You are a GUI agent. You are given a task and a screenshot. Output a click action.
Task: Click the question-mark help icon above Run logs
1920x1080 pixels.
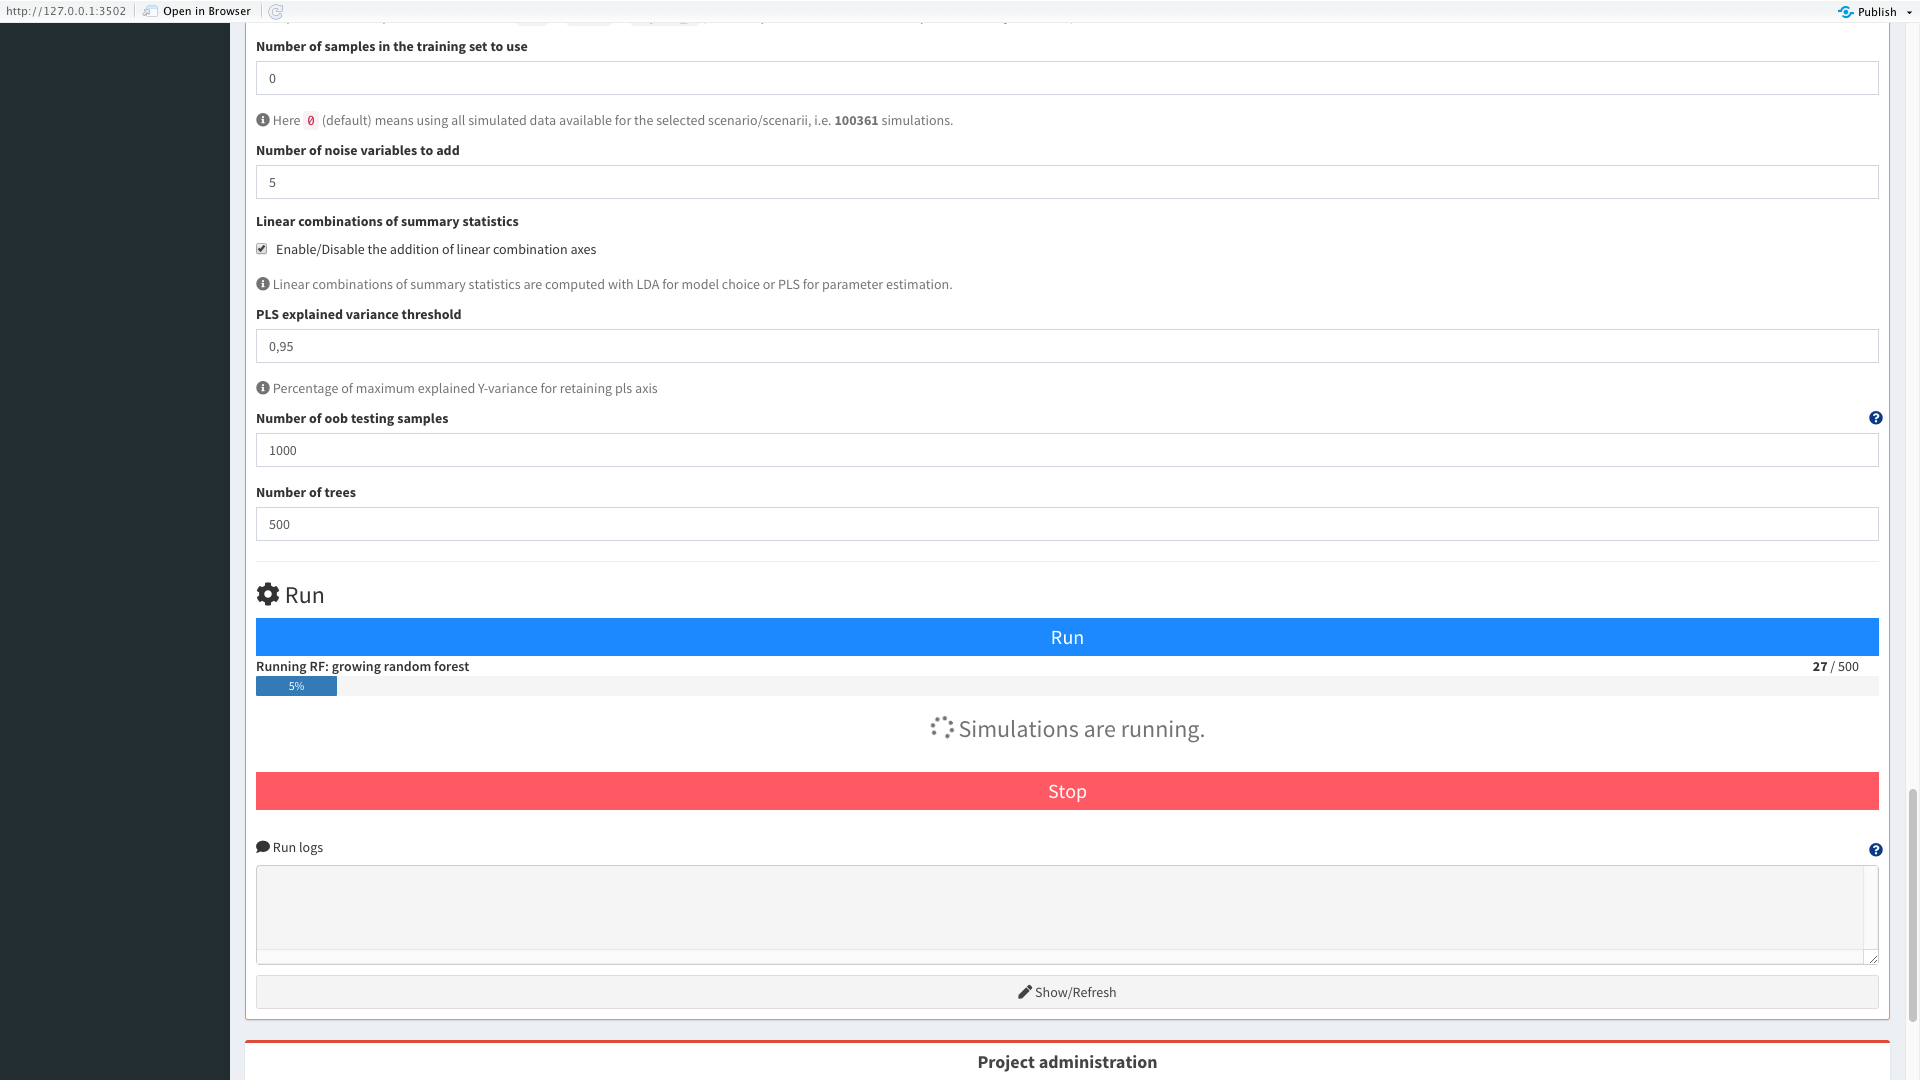click(x=1876, y=850)
